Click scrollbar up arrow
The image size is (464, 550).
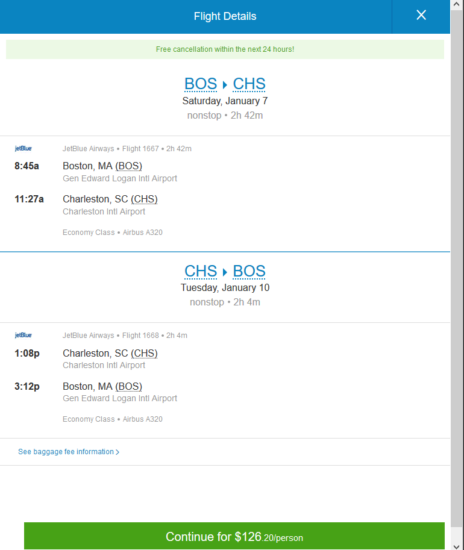click(x=457, y=5)
